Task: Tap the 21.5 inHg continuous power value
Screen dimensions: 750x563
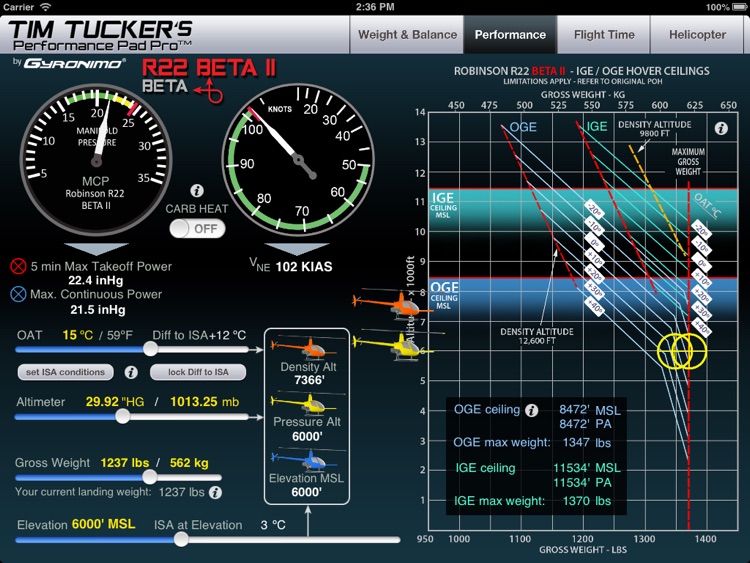Action: [98, 309]
